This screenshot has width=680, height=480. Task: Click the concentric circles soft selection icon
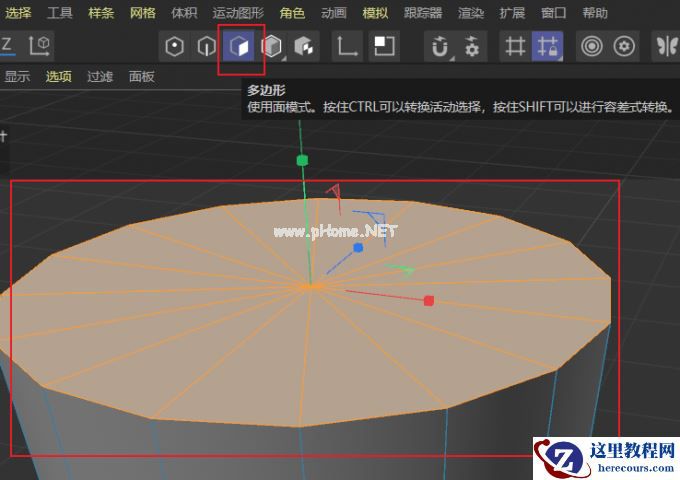(x=592, y=46)
